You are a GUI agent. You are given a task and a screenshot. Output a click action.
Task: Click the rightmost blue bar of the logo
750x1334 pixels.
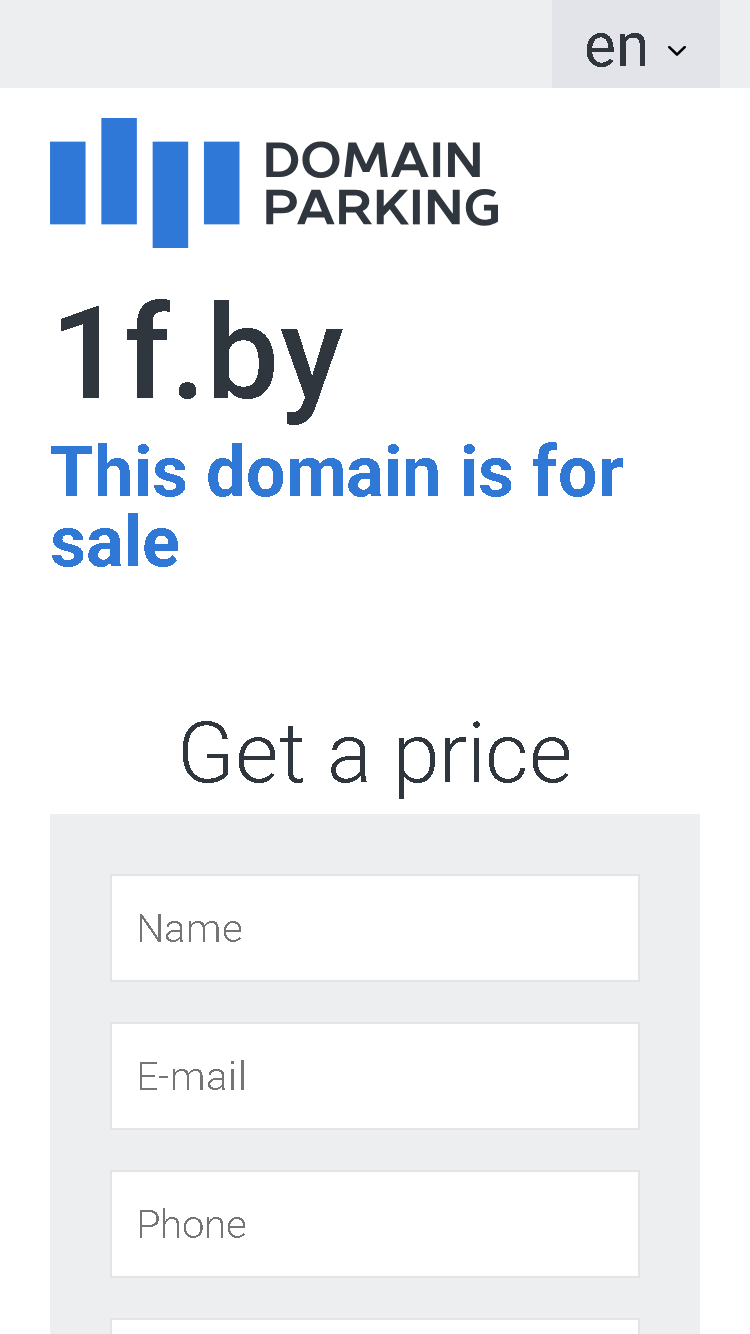click(x=221, y=181)
